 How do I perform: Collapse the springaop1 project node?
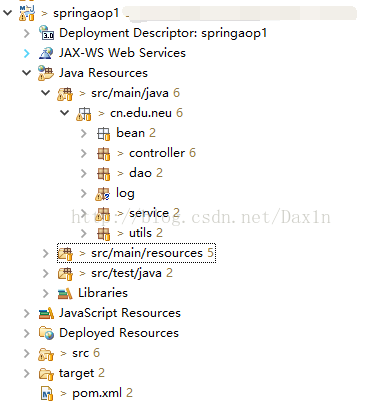pyautogui.click(x=7, y=13)
